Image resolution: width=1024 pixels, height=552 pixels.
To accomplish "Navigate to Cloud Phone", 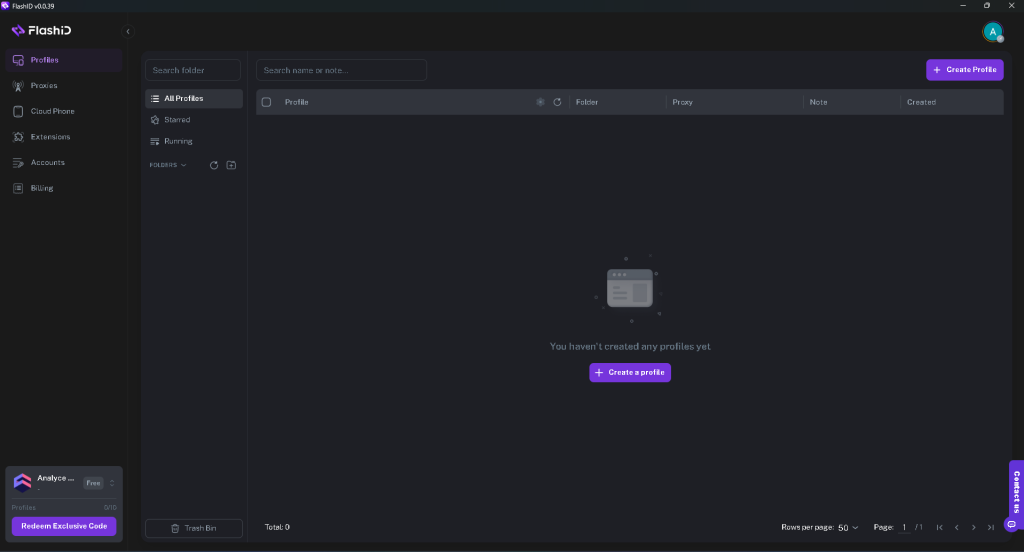I will [52, 111].
